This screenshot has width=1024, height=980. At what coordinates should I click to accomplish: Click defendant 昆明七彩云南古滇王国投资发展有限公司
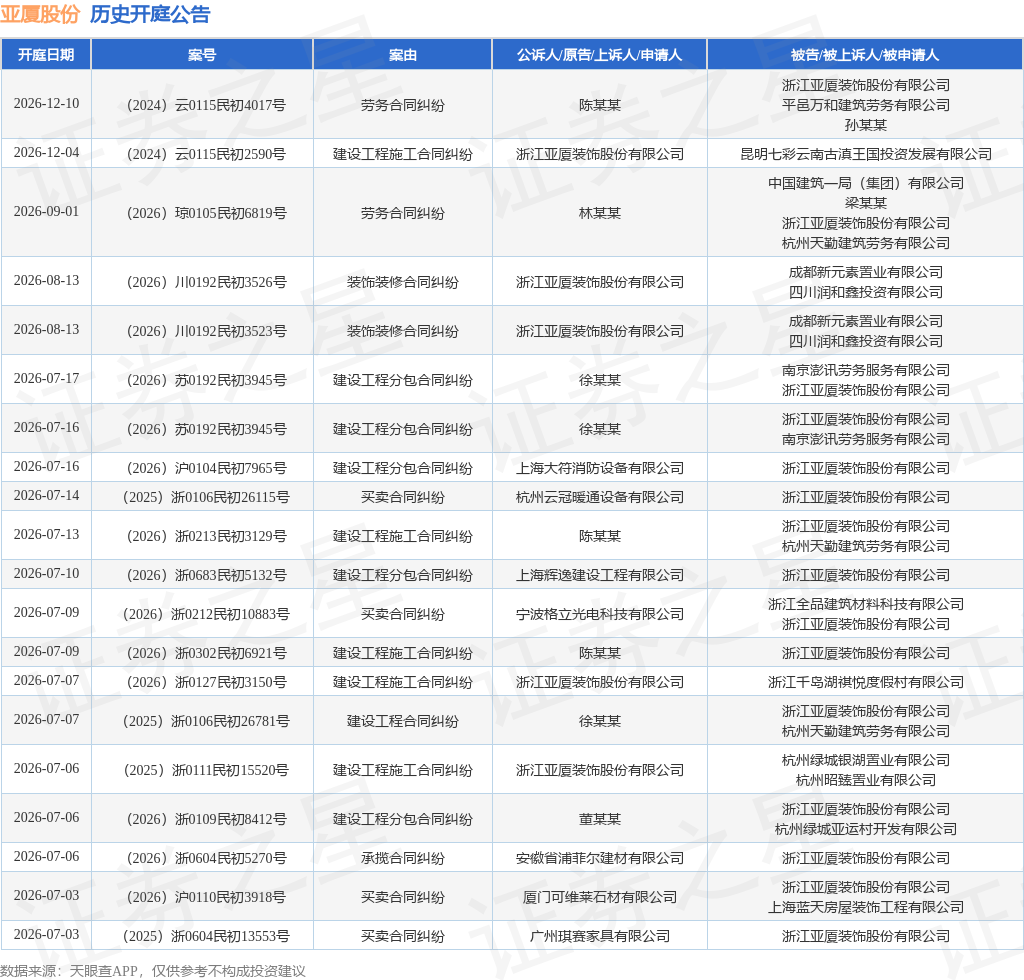pos(865,154)
